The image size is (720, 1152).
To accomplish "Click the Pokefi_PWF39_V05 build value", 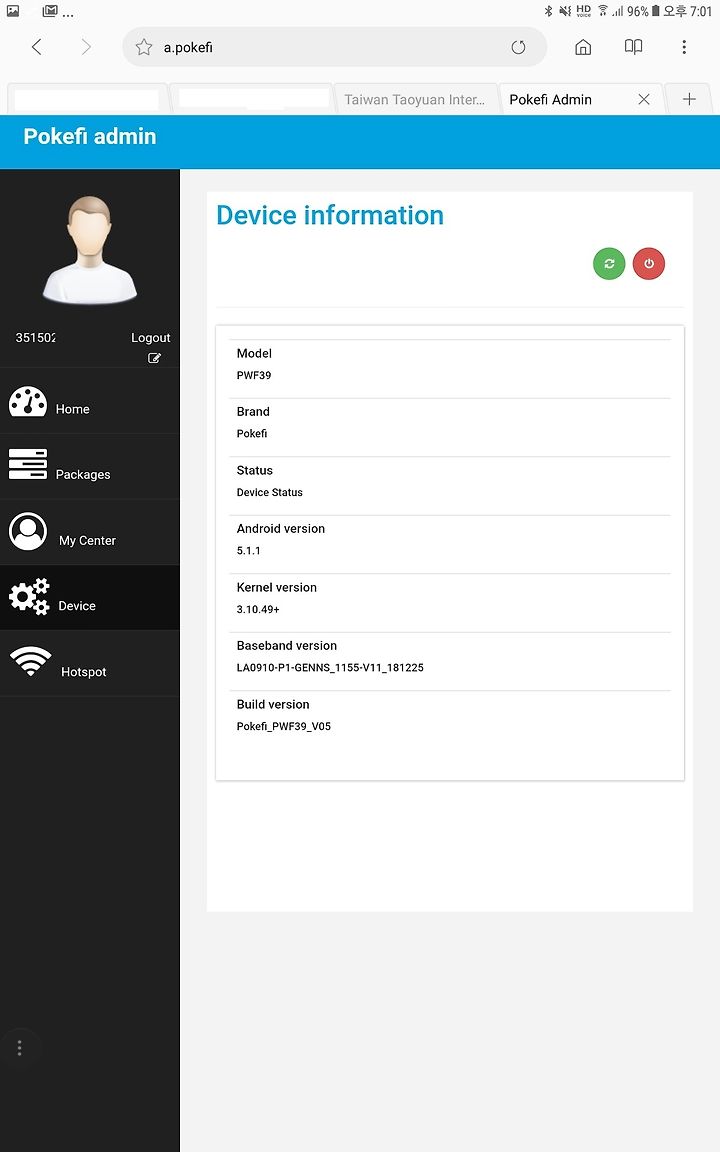I will coord(284,726).
